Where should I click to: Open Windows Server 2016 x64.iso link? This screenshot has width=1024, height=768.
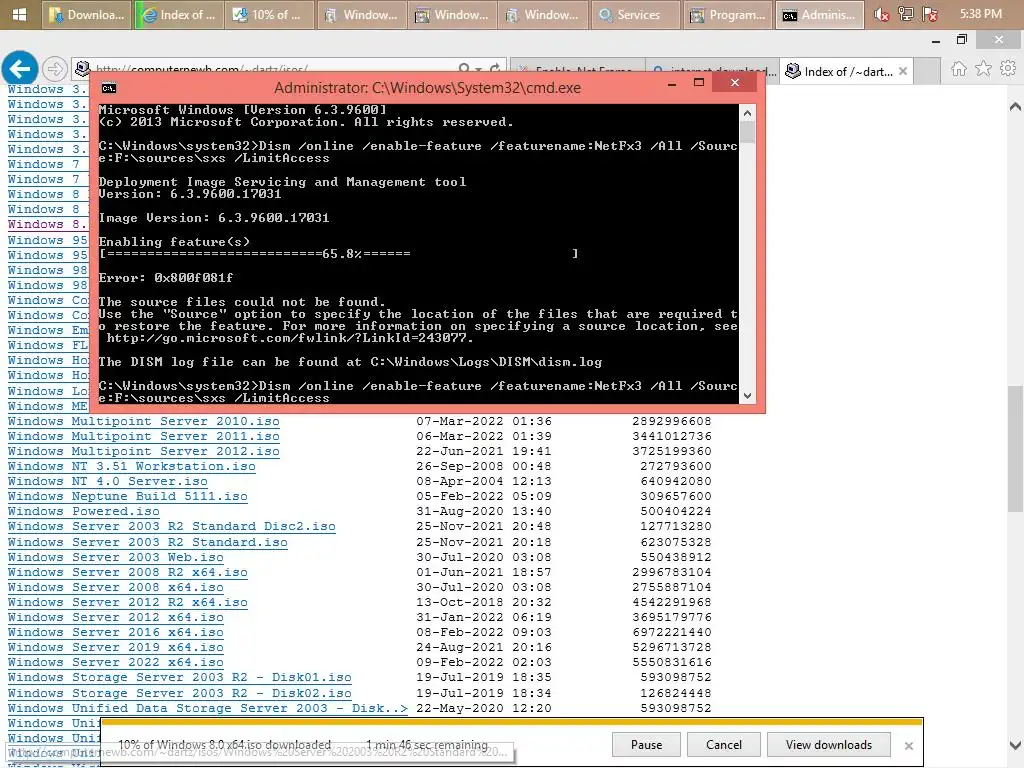coord(116,632)
